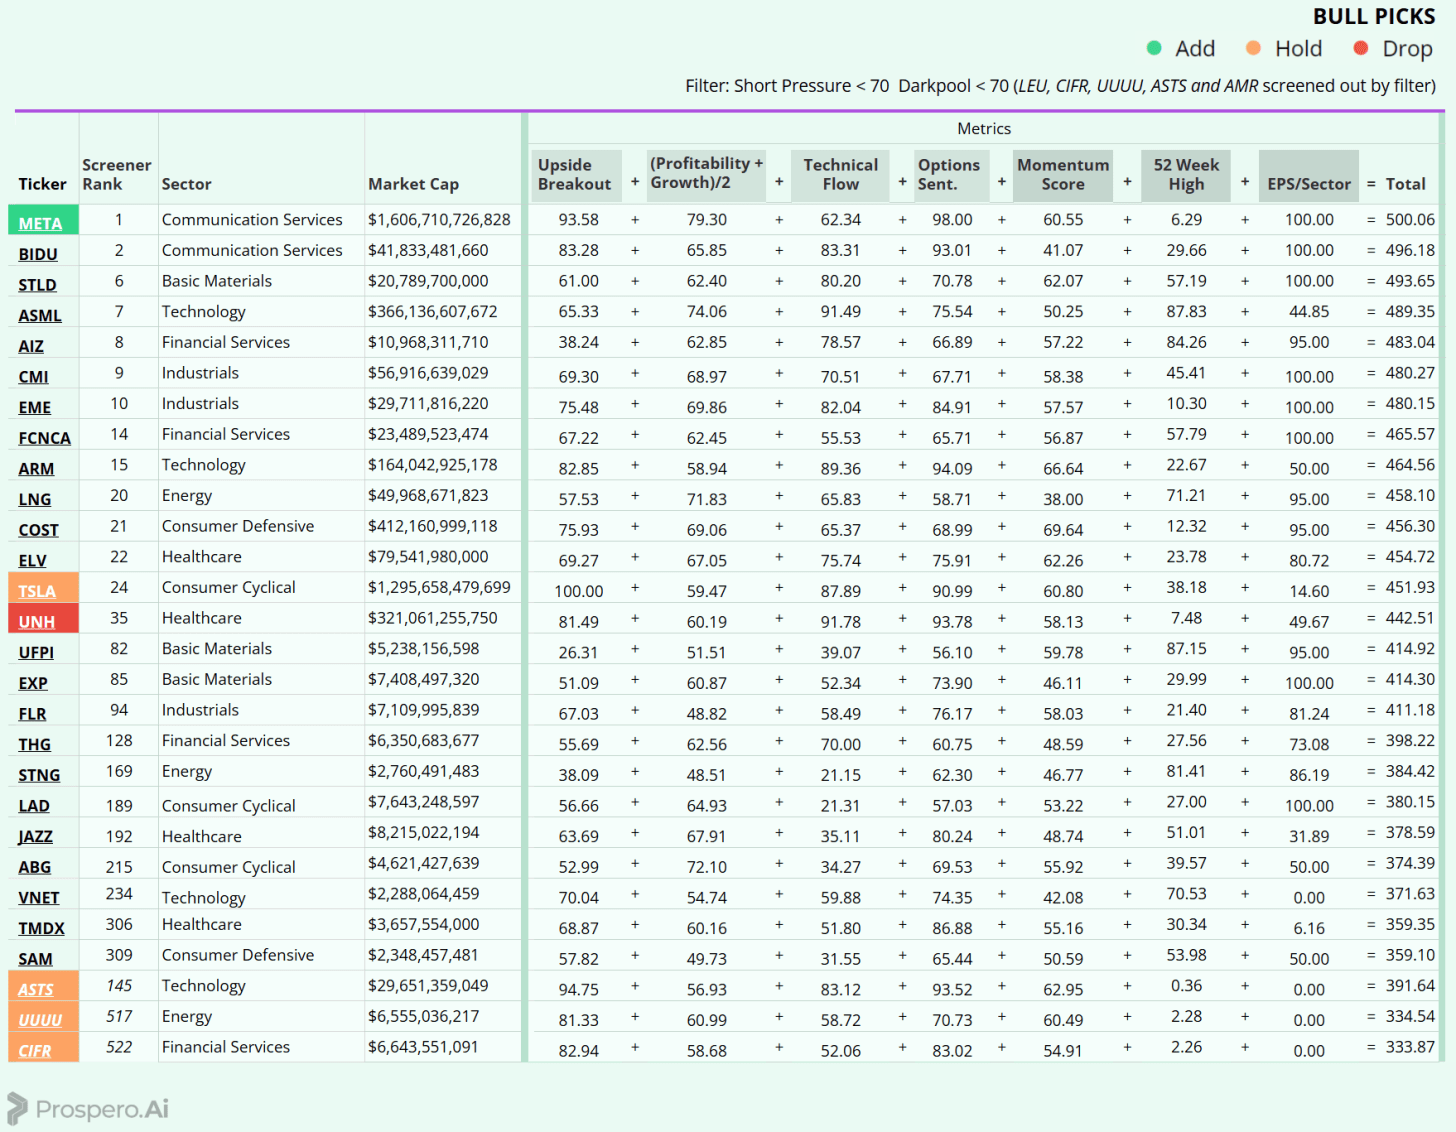
Task: Open the EXP ticker link
Action: (x=33, y=683)
